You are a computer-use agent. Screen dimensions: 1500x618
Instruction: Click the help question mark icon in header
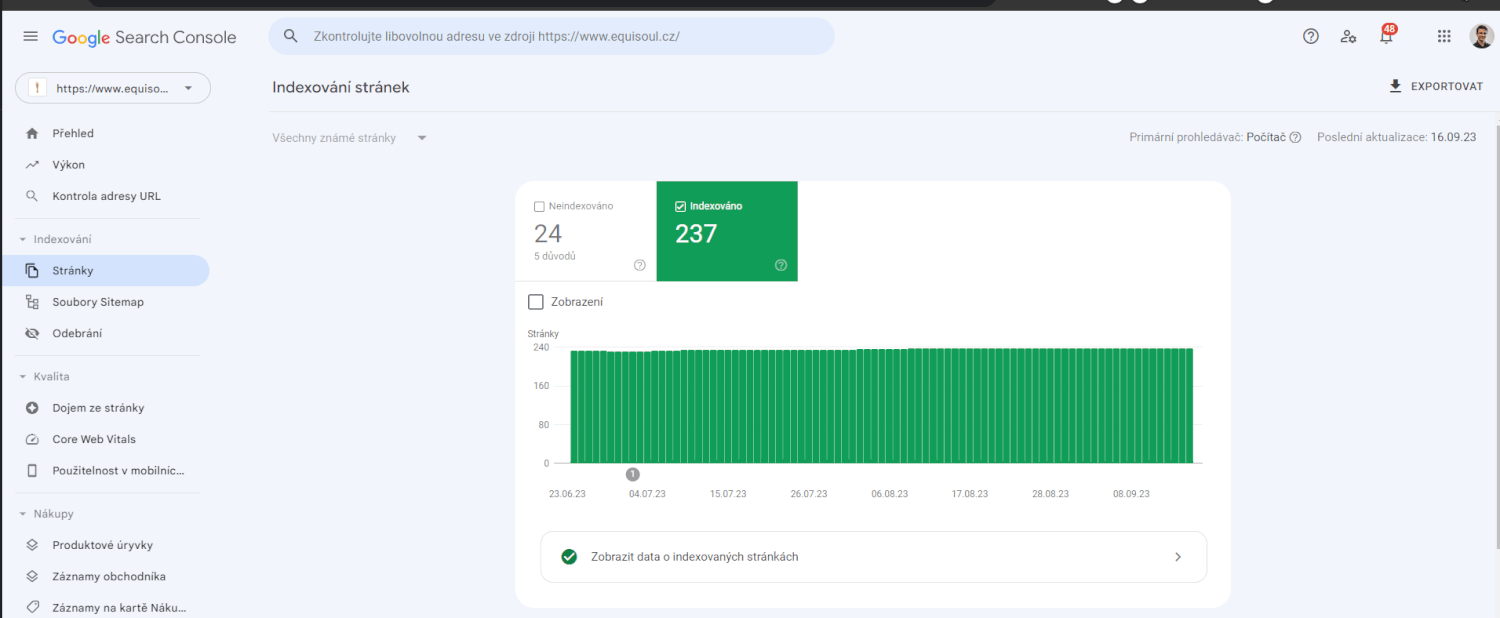coord(1311,37)
